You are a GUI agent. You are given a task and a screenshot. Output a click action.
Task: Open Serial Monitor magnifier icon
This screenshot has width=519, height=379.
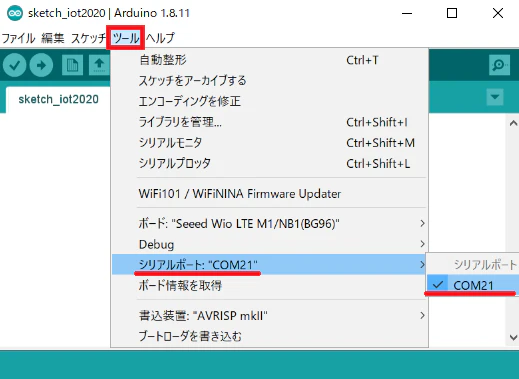coord(499,65)
